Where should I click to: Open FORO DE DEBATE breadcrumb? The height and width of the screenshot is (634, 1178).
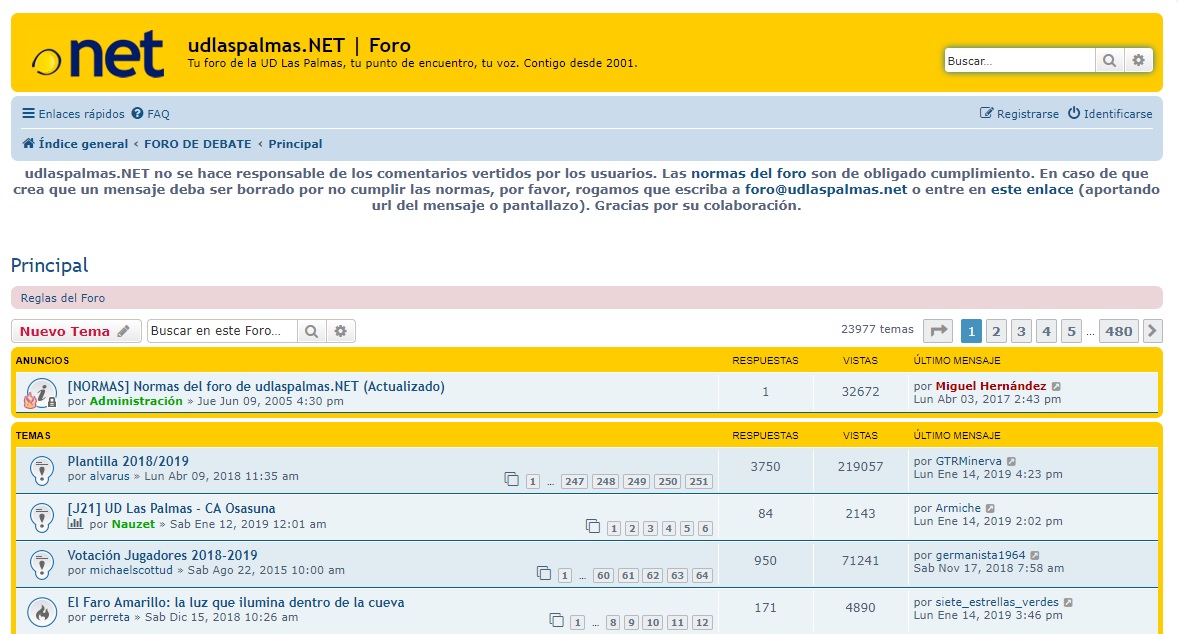[198, 143]
